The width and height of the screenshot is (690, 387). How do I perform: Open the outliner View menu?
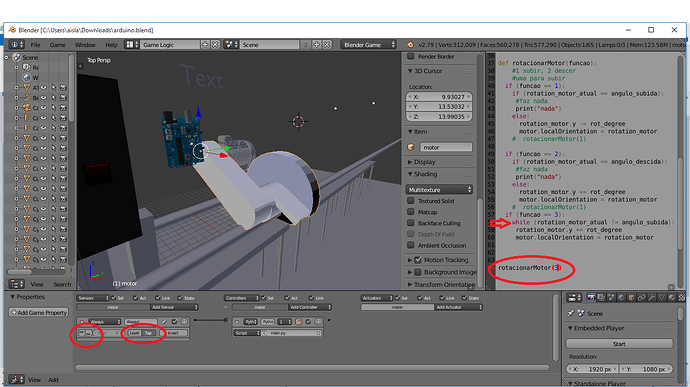point(37,284)
